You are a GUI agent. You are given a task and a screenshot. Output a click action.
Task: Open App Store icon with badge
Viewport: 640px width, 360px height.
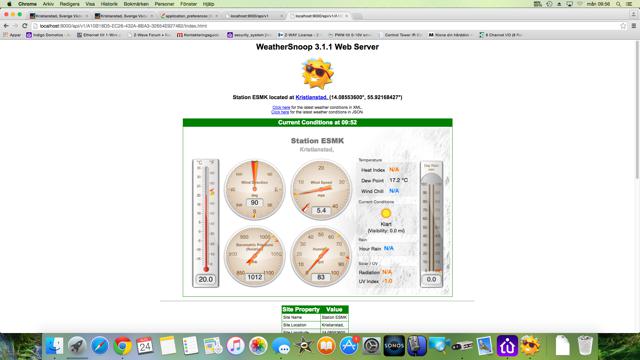click(x=349, y=346)
